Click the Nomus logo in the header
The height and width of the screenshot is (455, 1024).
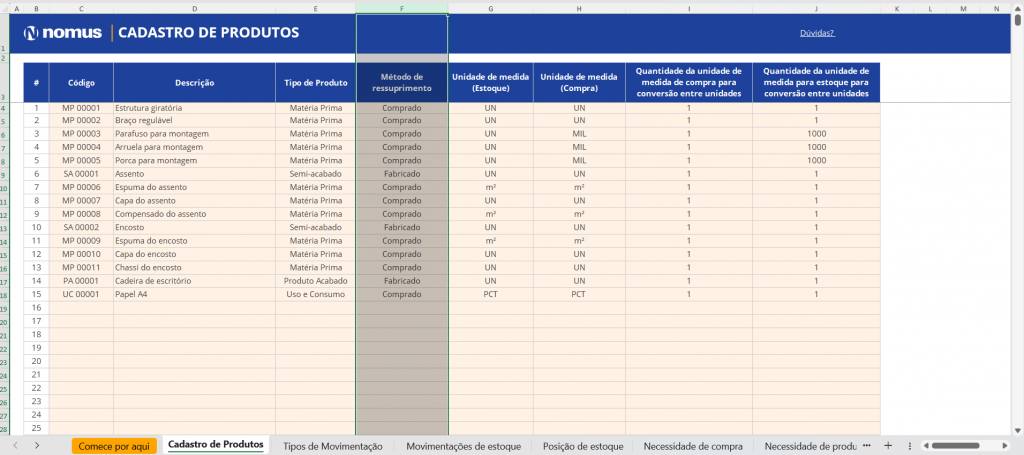tap(64, 33)
